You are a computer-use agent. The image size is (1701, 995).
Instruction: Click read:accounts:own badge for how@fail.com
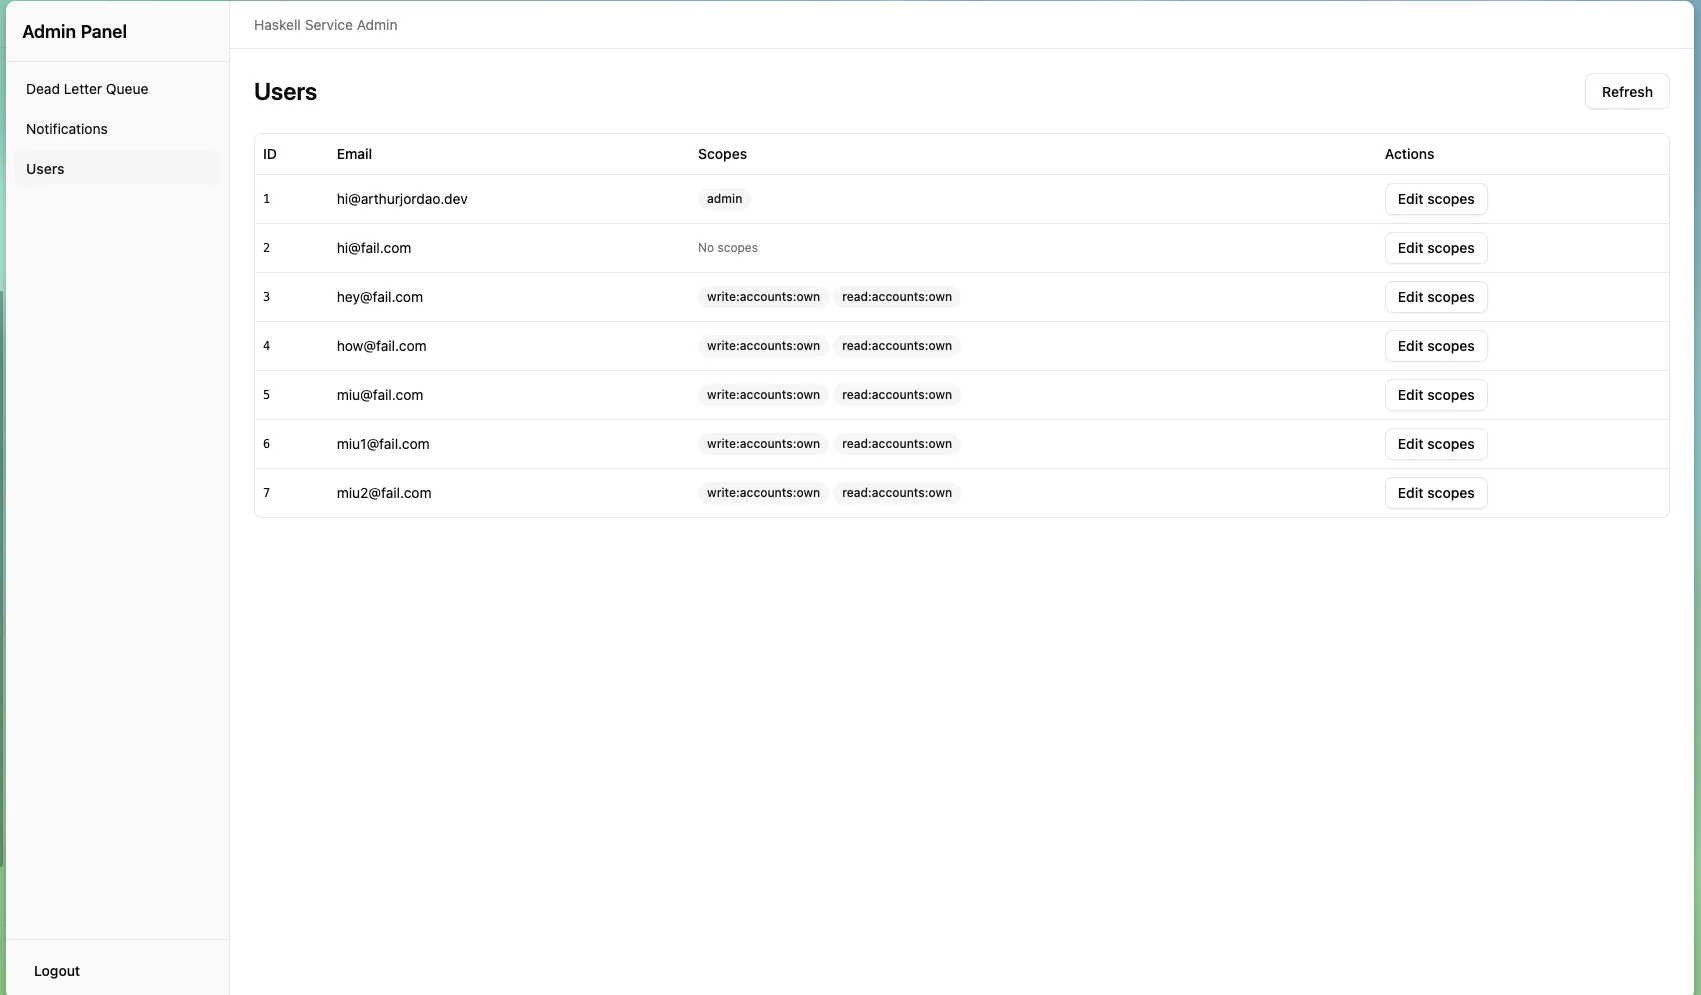897,346
